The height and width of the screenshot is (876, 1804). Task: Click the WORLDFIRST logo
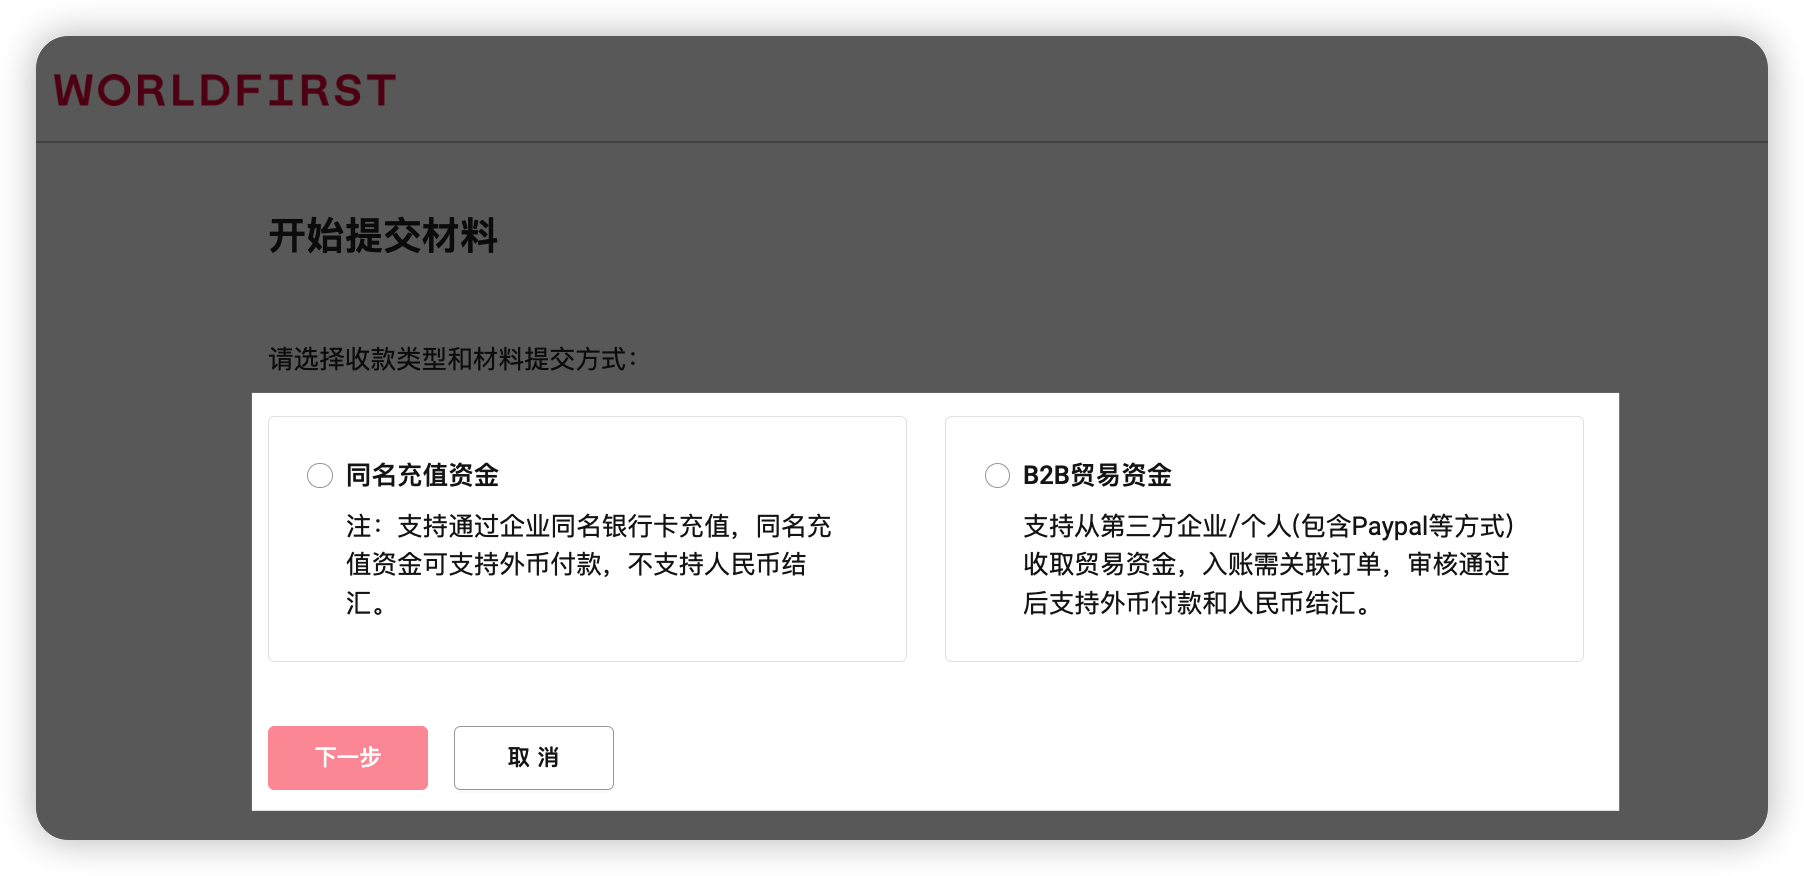tap(225, 90)
